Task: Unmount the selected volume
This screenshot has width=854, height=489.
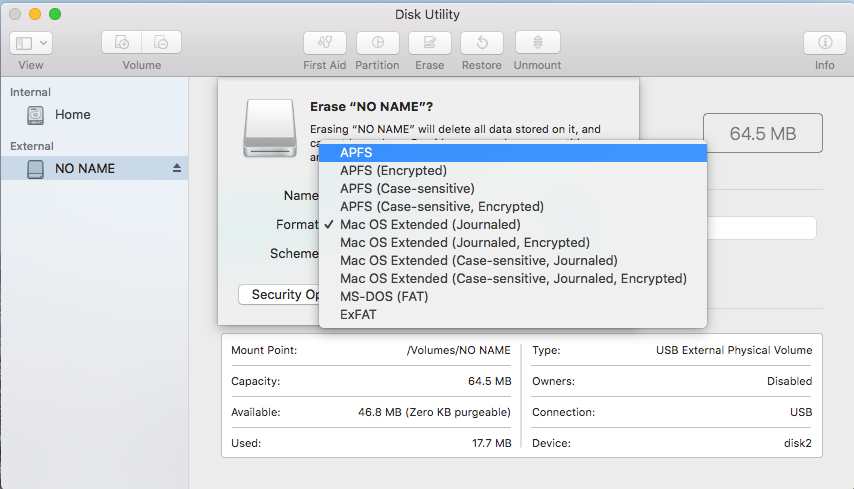Action: (x=537, y=43)
